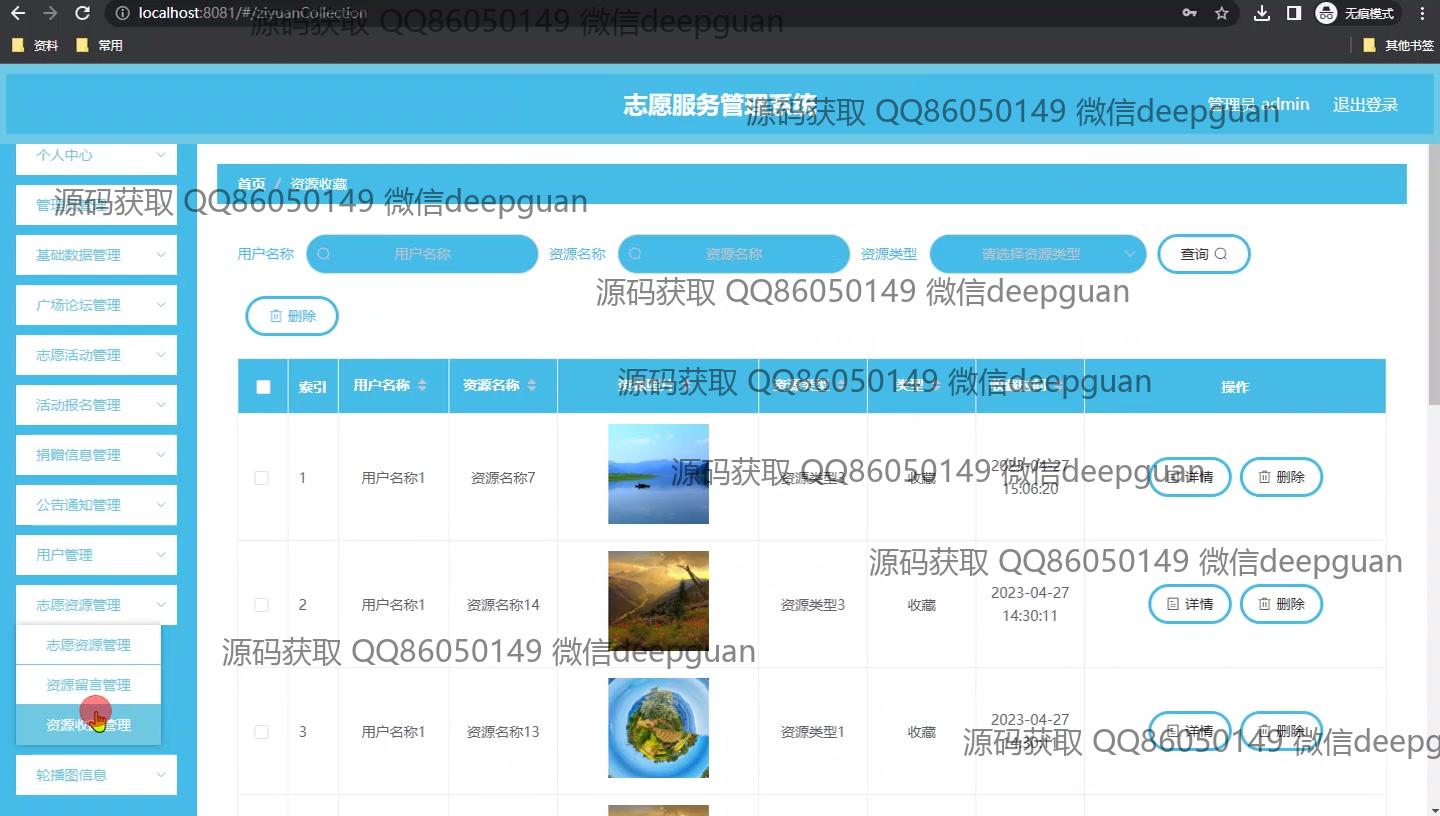Viewport: 1440px width, 816px height.
Task: Focus the 用户名称 search field
Action: (422, 254)
